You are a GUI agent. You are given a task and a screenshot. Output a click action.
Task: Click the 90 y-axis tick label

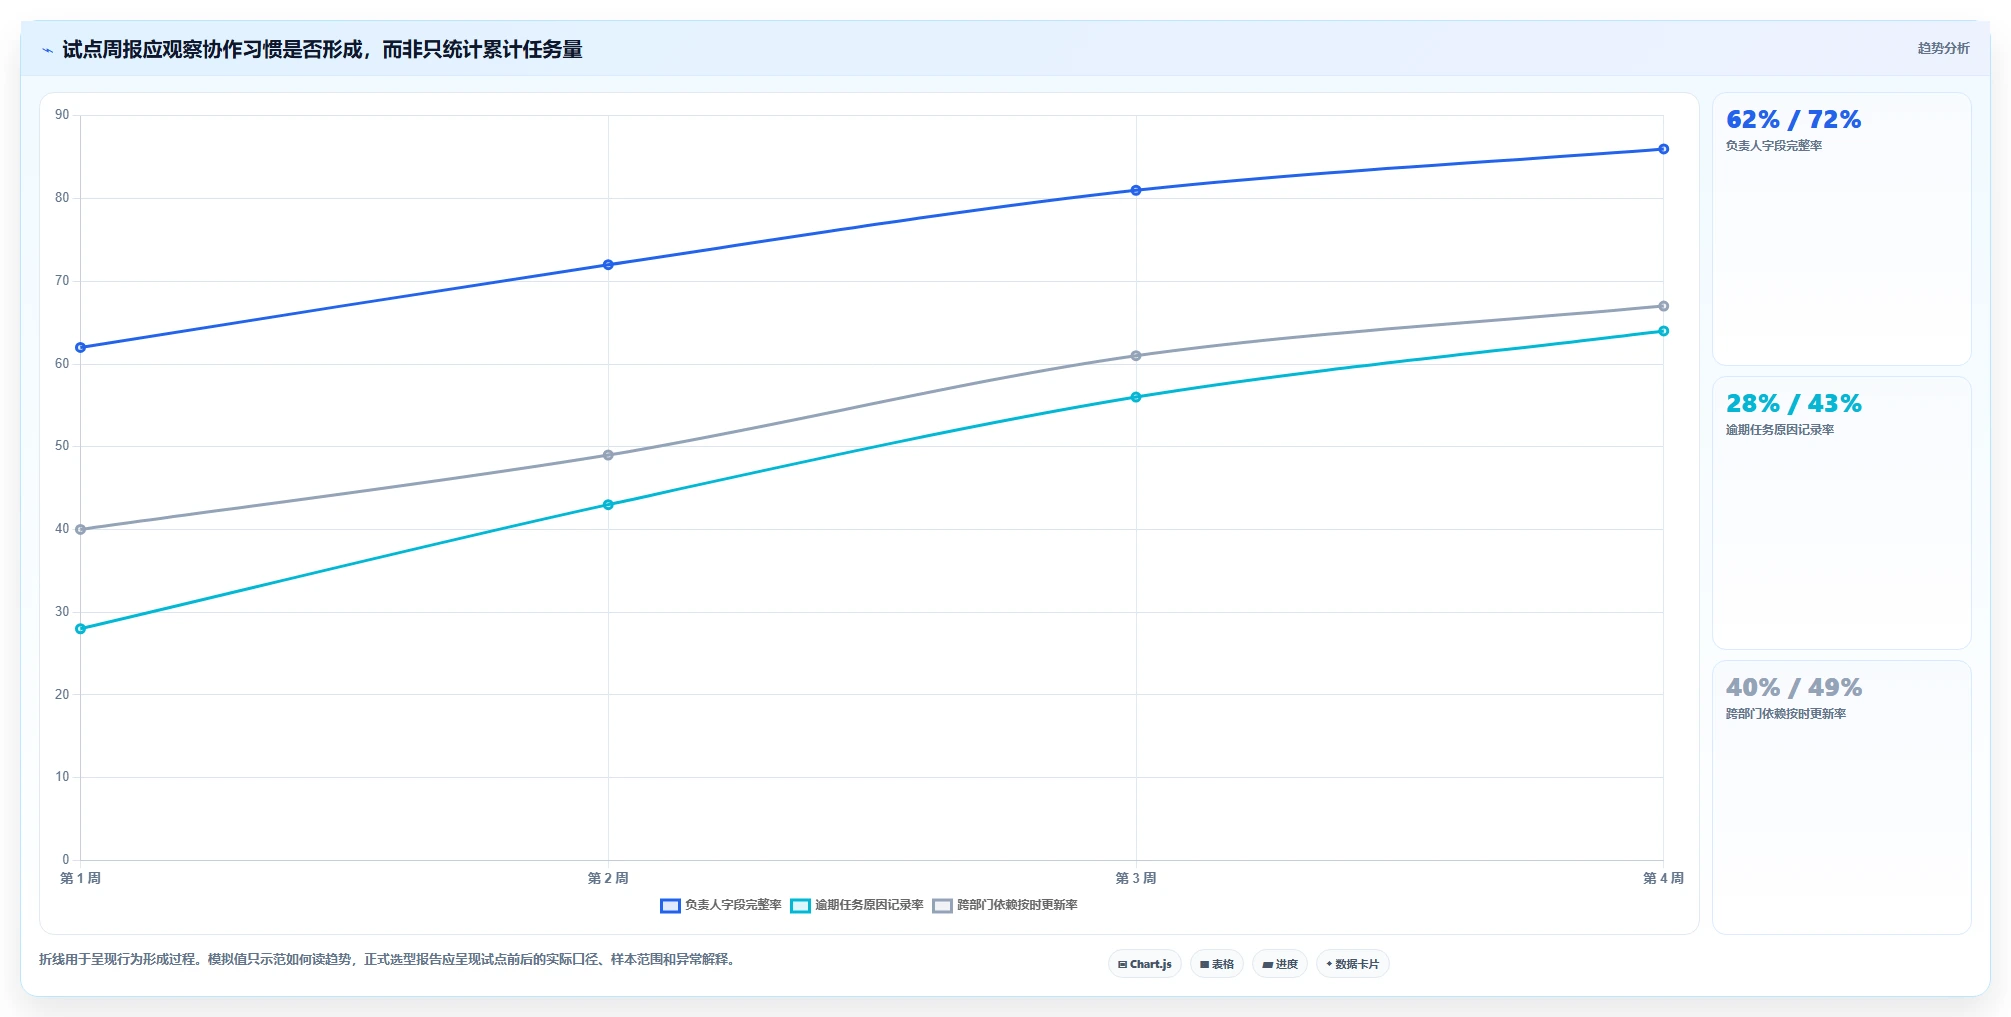tap(62, 115)
